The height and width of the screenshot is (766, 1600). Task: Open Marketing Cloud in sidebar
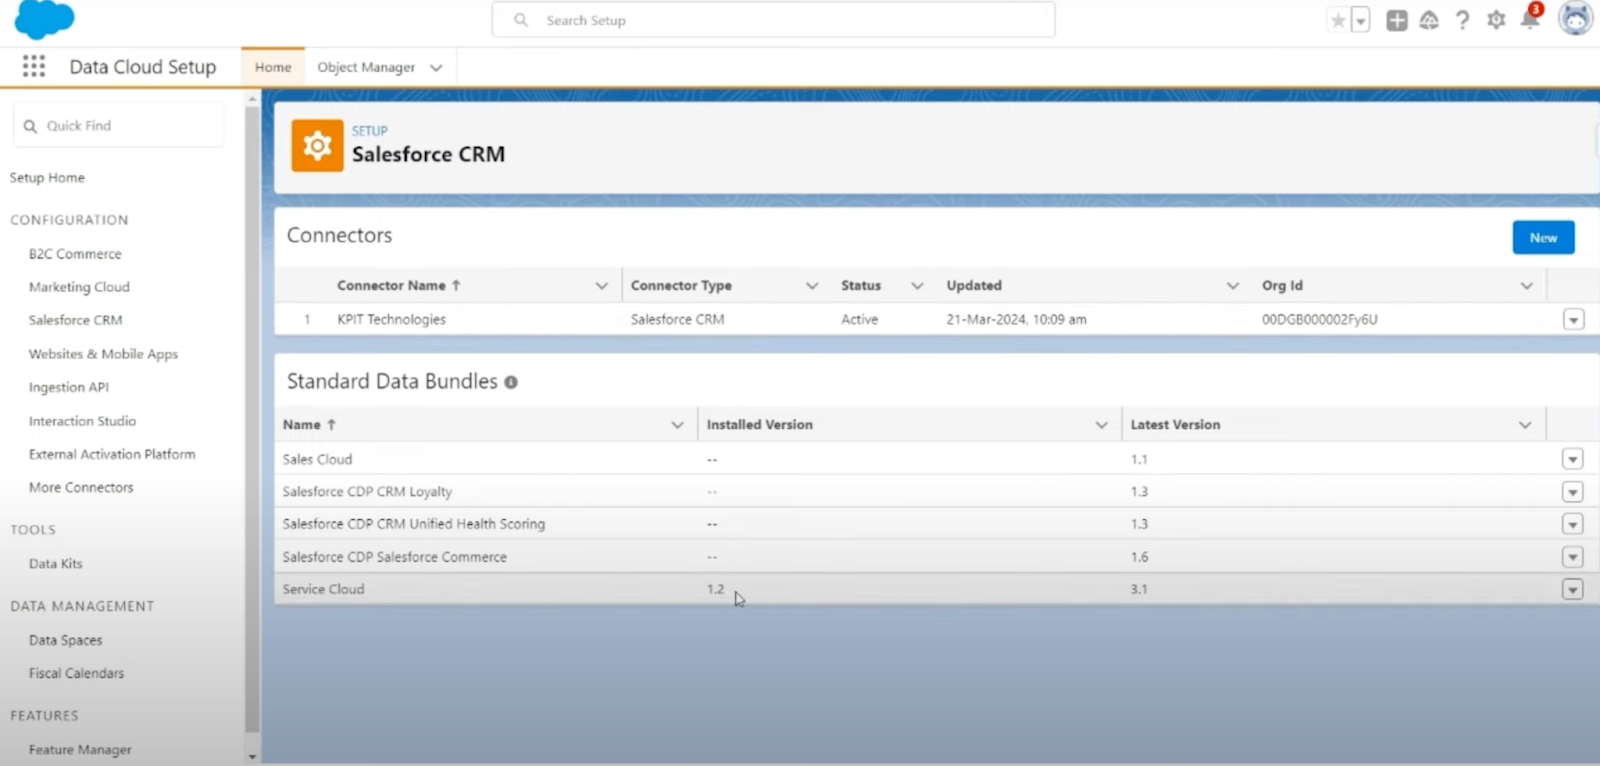pyautogui.click(x=79, y=287)
